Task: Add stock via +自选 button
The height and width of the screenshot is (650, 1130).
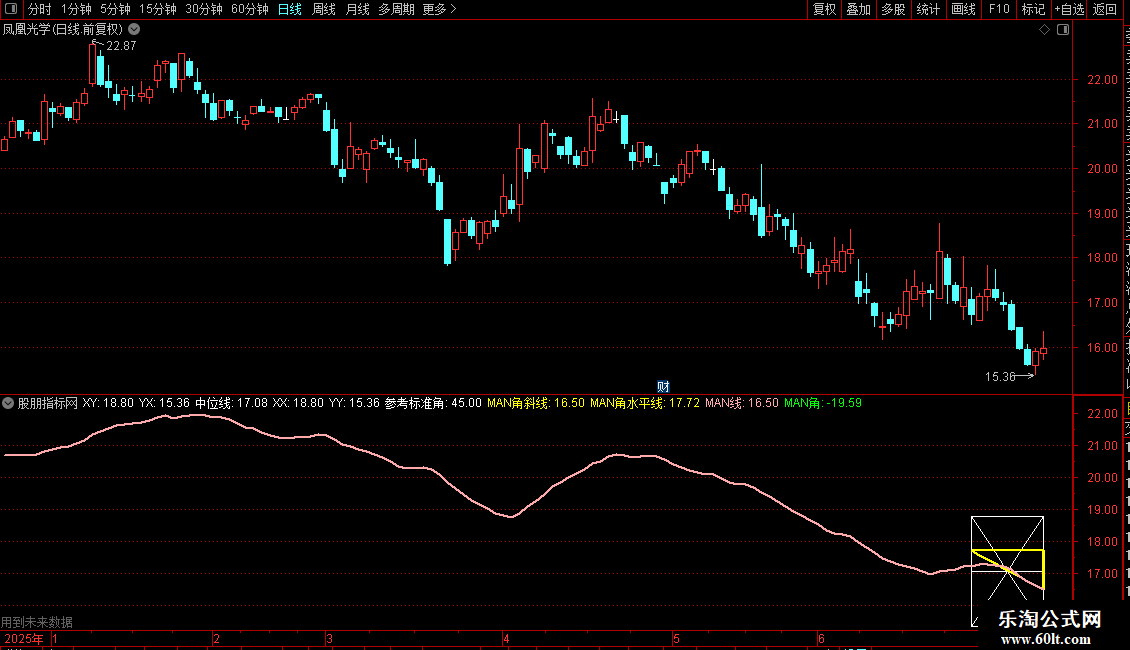Action: pos(1069,9)
